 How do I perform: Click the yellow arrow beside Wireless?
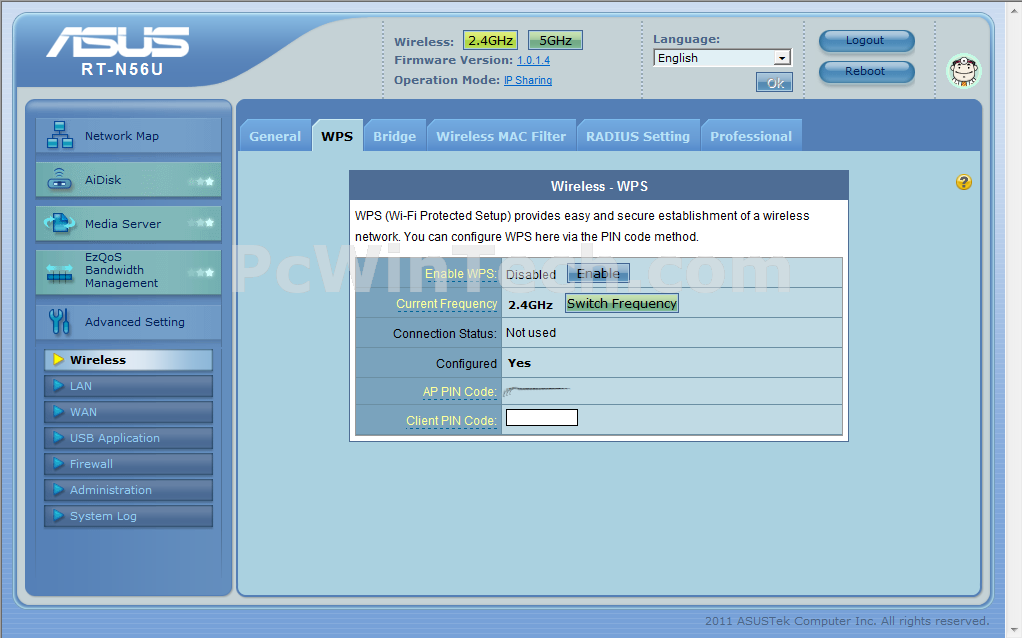[58, 360]
